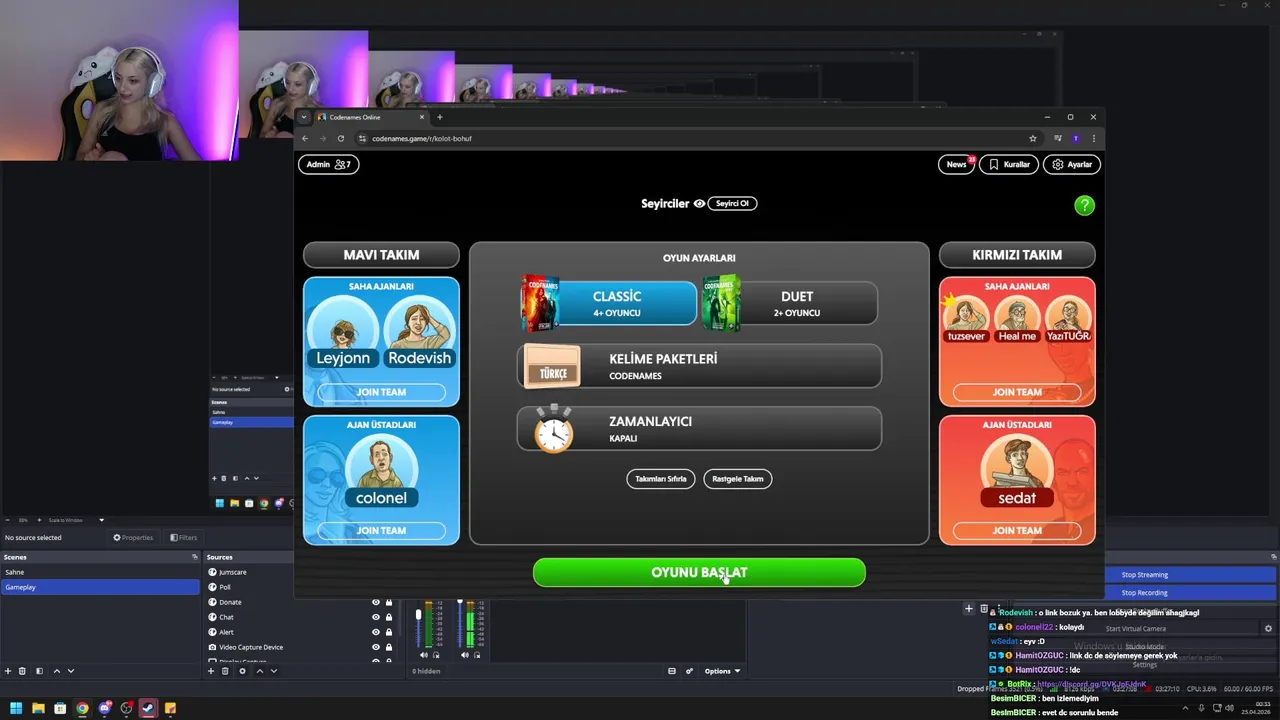1280x720 pixels.
Task: Open Windows Start menu
Action: pos(15,708)
